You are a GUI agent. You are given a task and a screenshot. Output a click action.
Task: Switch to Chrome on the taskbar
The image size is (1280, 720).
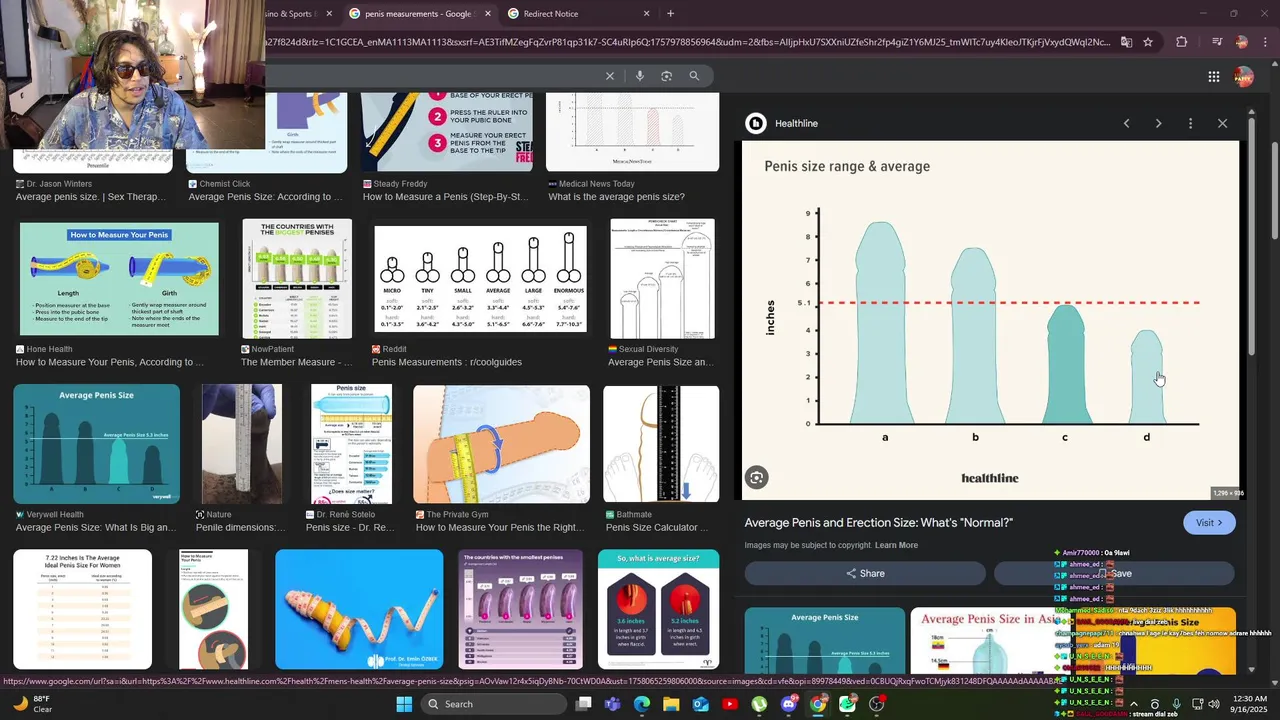[x=818, y=704]
